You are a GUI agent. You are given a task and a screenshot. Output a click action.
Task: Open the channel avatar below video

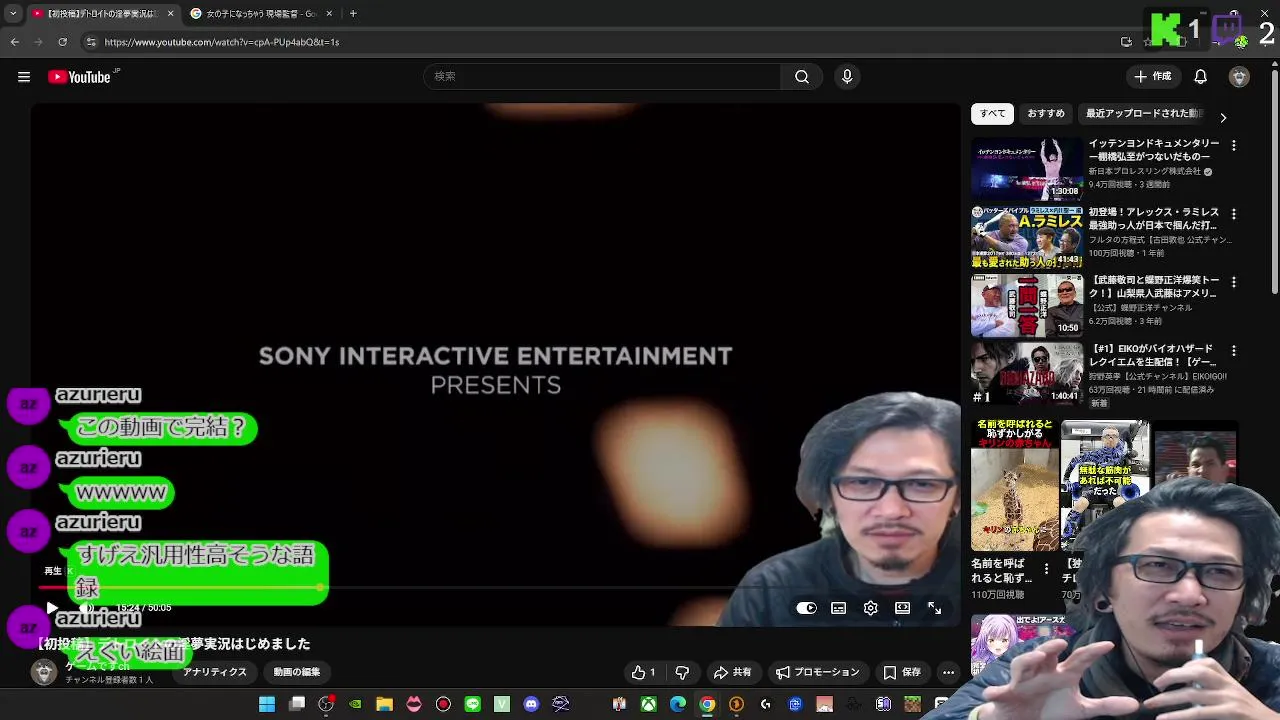(44, 673)
